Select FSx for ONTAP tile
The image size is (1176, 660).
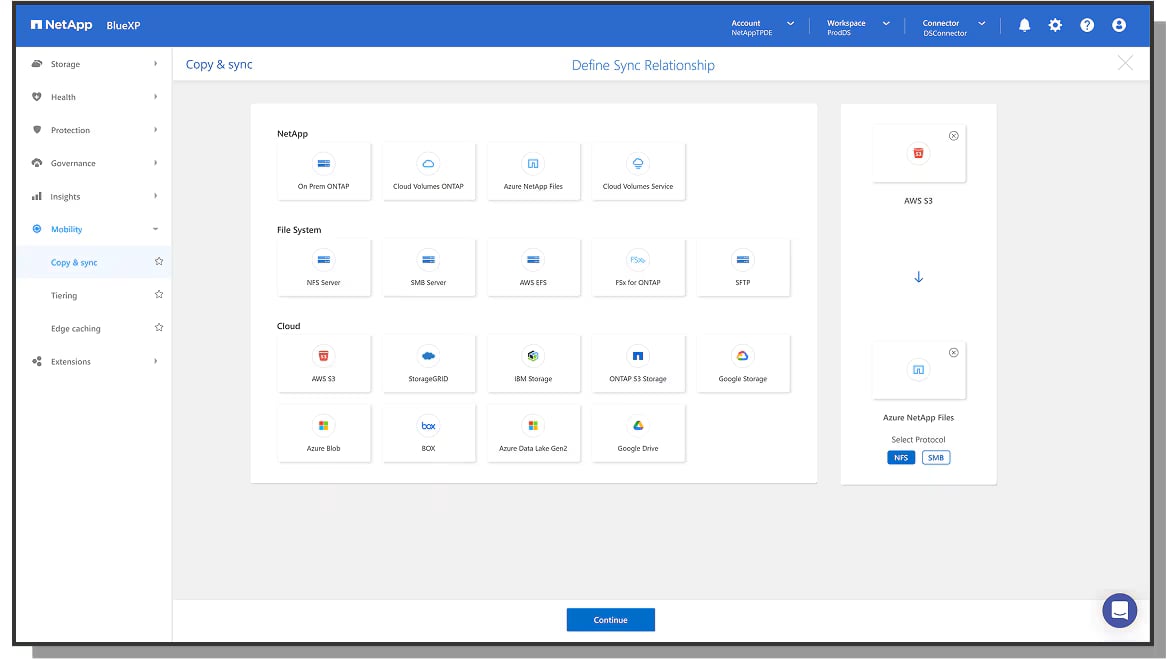point(638,268)
